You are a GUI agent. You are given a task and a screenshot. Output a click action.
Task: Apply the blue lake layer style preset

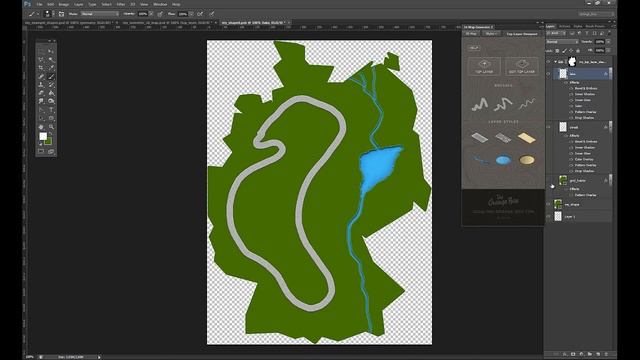[x=503, y=160]
